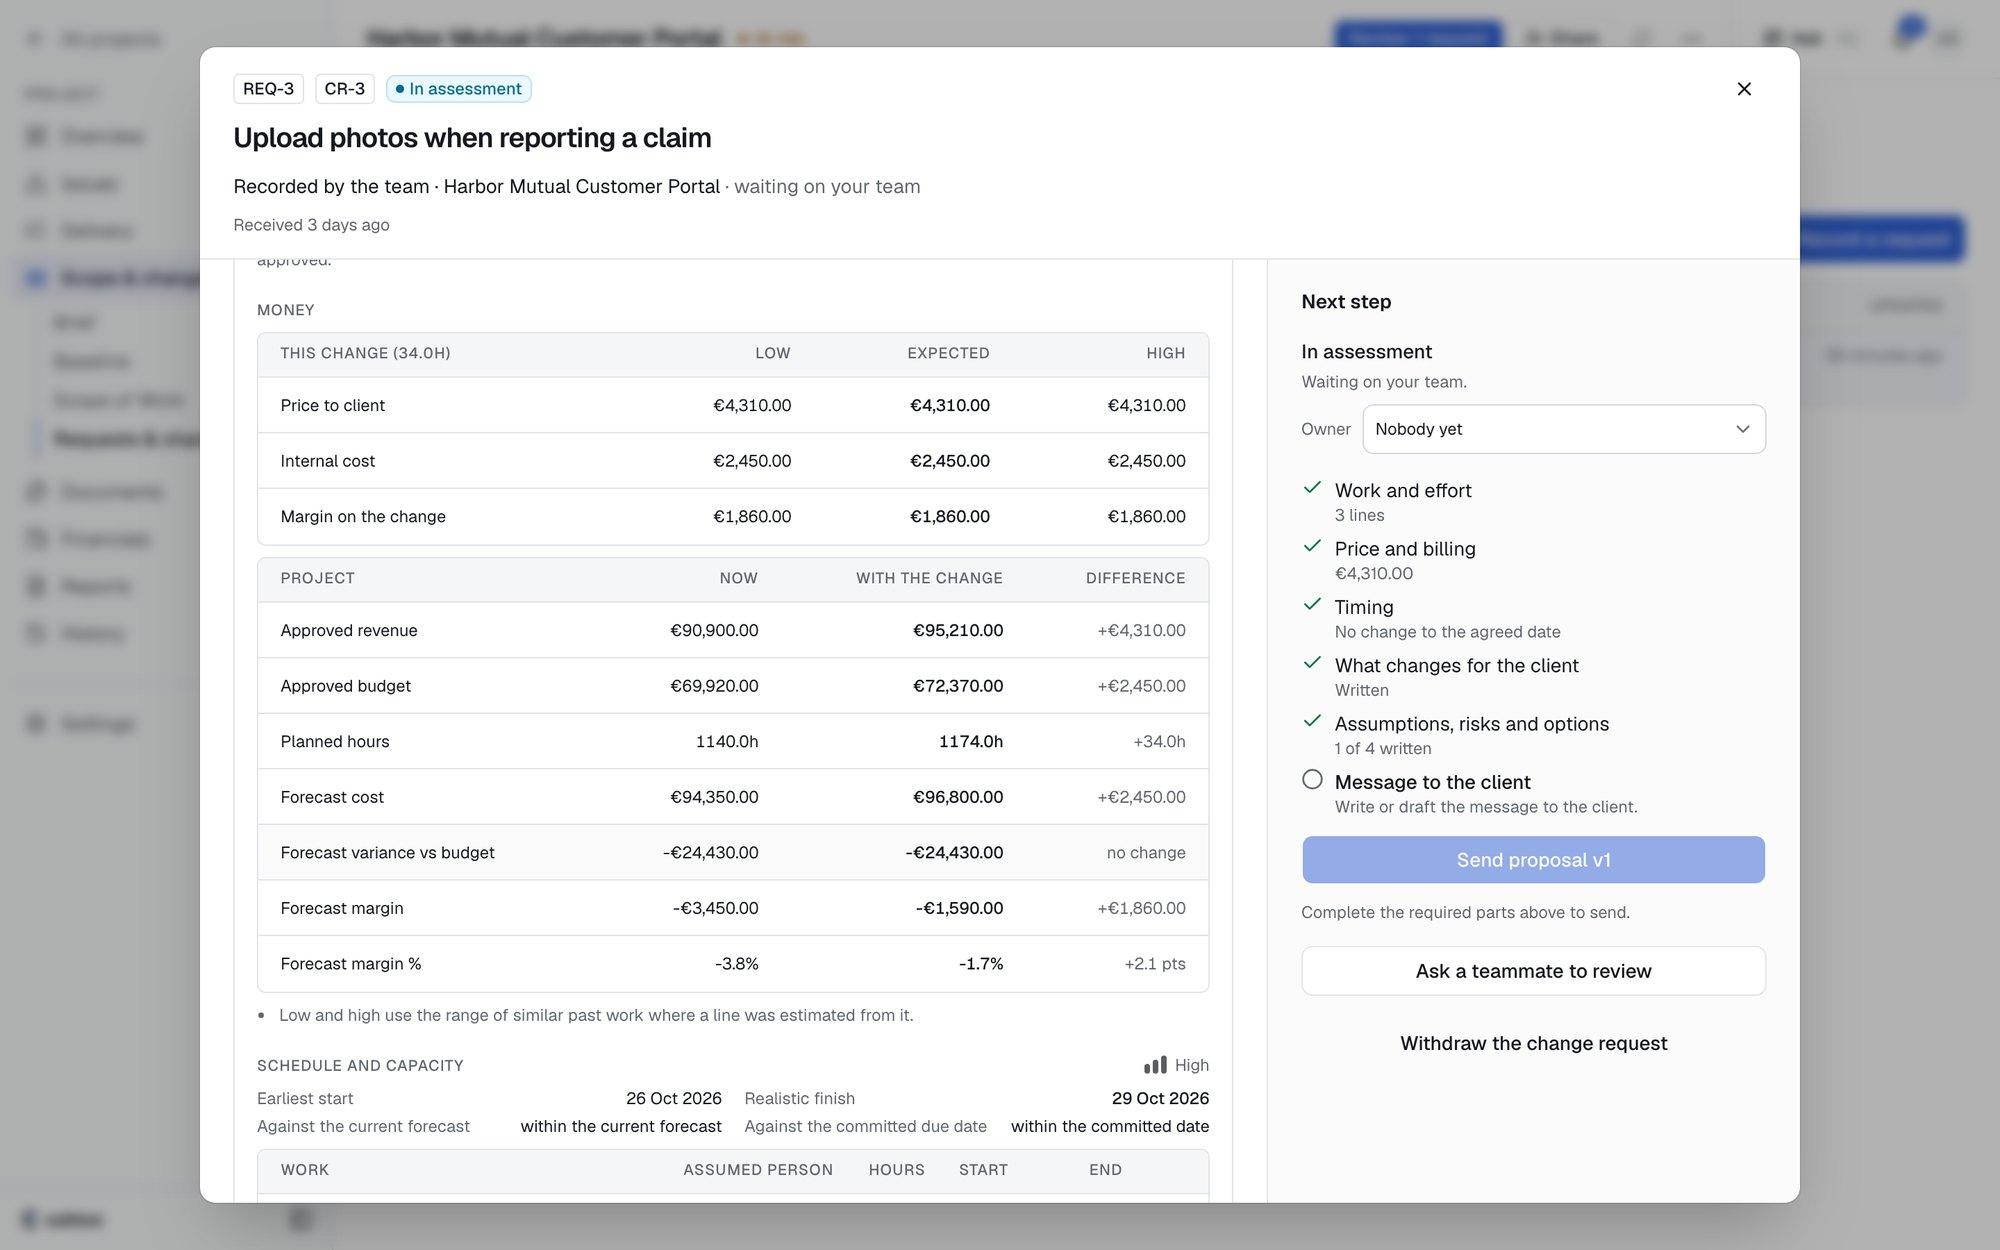
Task: Click the Harbor Mutual Customer Portal project name
Action: (x=581, y=187)
